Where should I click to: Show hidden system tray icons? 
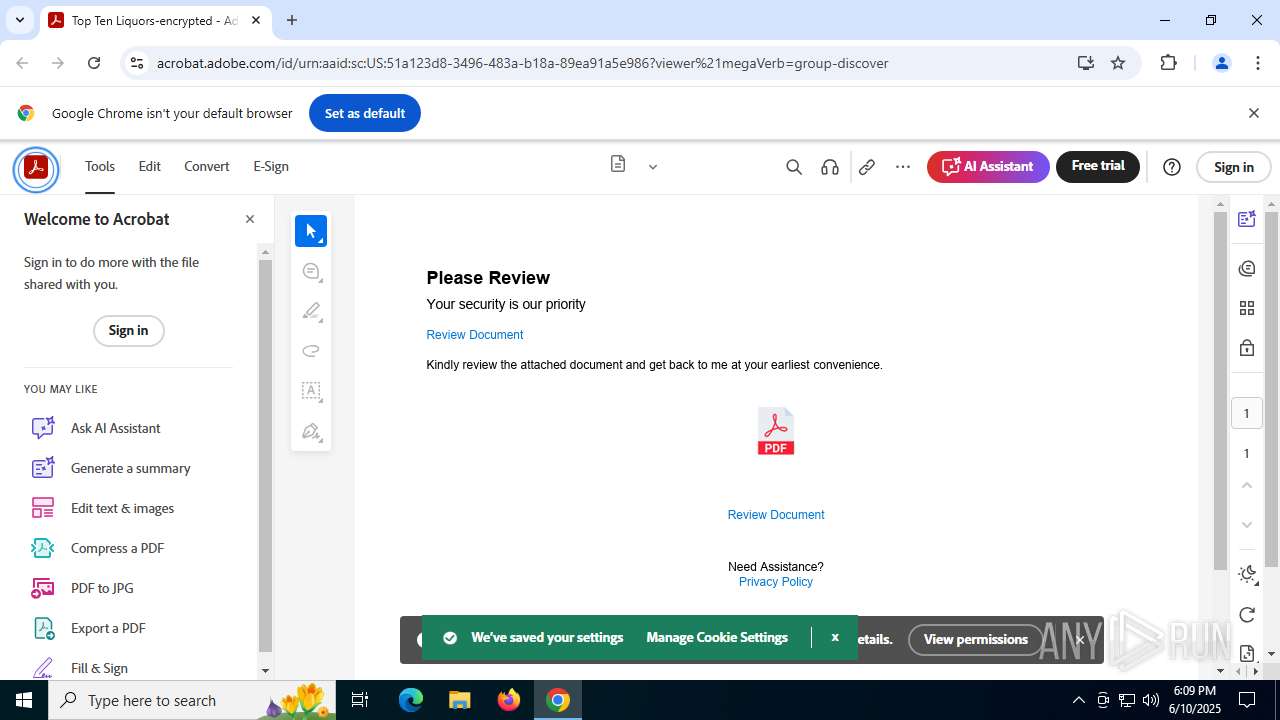click(x=1078, y=700)
